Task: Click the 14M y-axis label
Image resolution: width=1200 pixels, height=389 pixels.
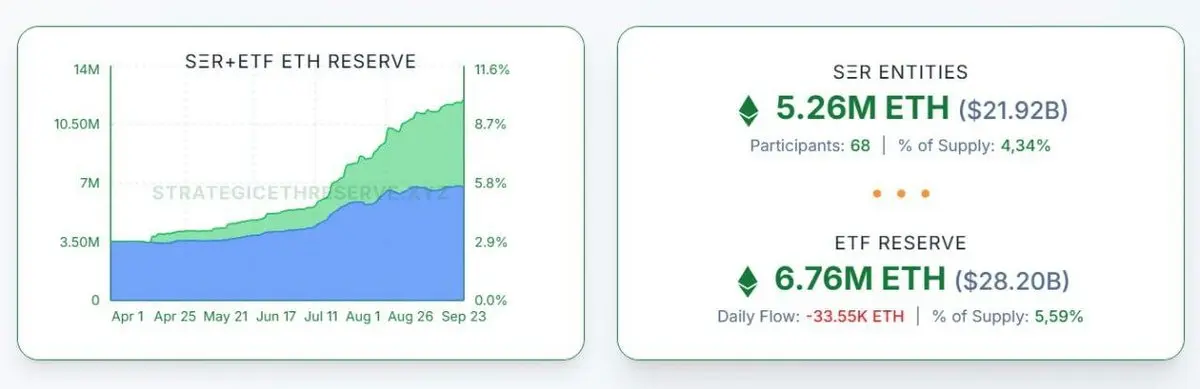Action: (x=85, y=69)
